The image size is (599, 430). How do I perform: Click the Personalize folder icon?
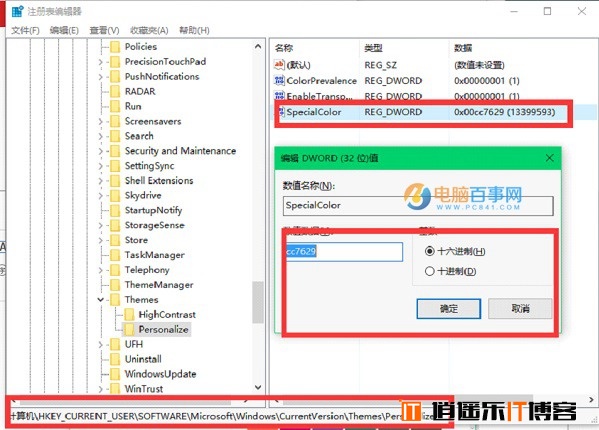tap(129, 329)
